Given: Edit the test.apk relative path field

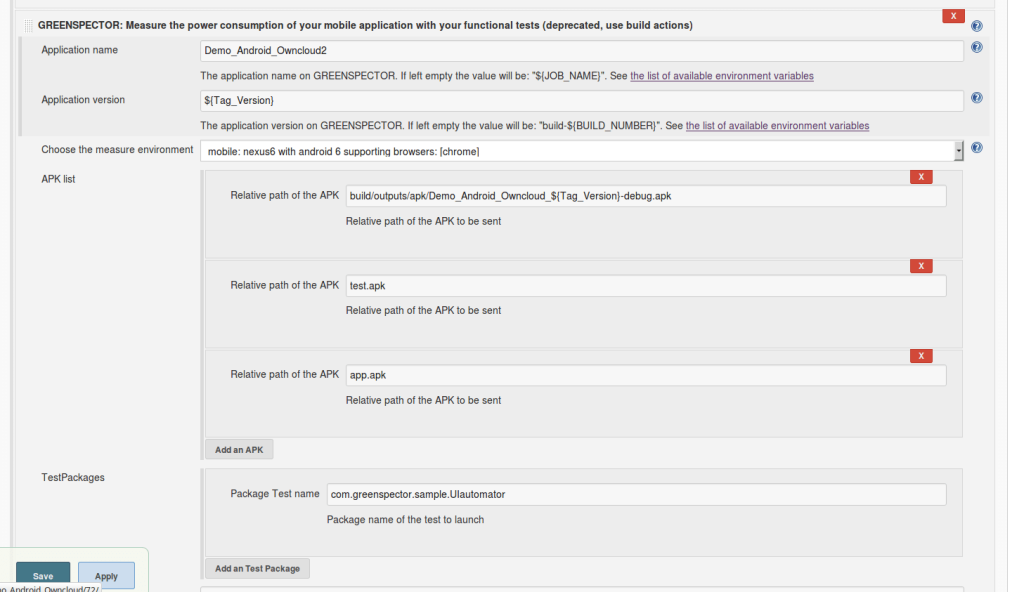Looking at the screenshot, I should click(x=646, y=286).
